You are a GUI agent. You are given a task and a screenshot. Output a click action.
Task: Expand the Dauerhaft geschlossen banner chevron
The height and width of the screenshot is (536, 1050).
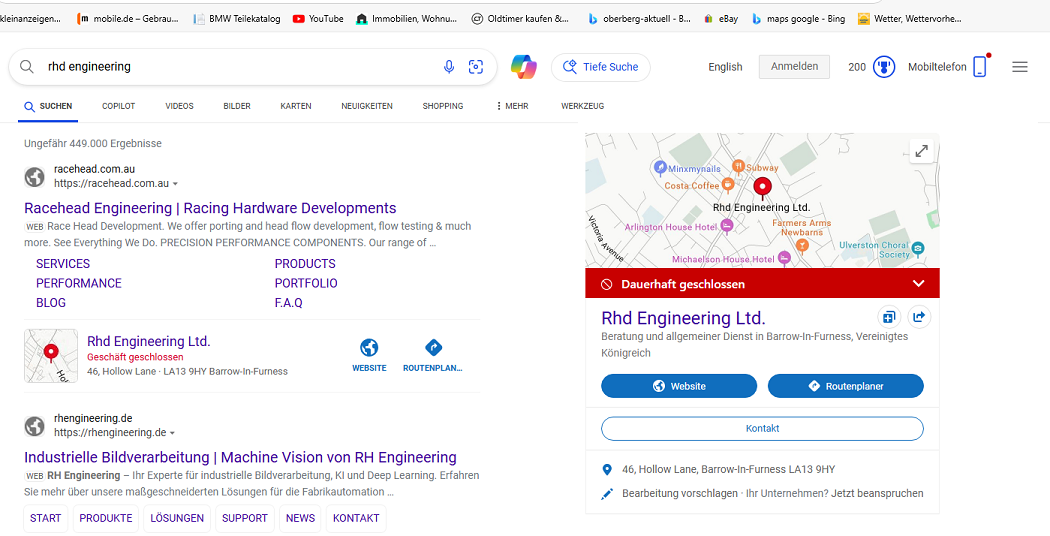[918, 284]
